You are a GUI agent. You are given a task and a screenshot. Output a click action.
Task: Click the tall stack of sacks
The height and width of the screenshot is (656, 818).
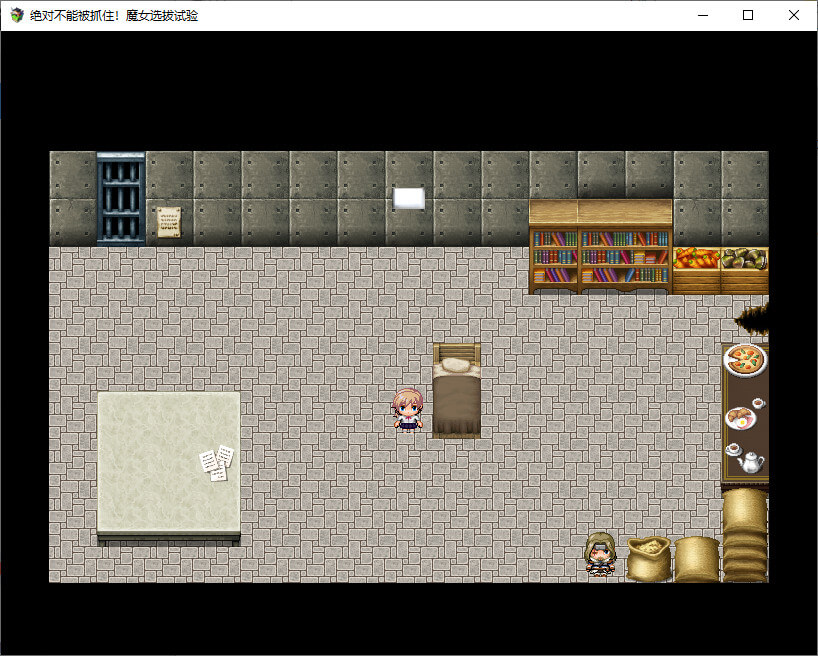pyautogui.click(x=745, y=534)
